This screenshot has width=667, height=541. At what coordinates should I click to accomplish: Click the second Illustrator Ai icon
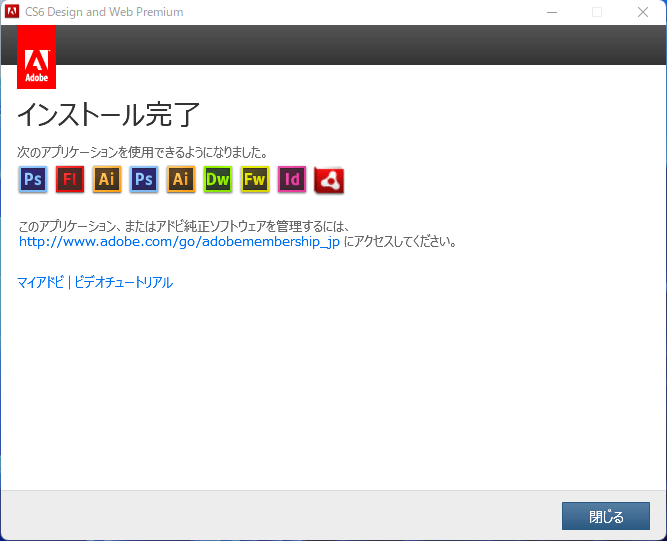click(181, 179)
